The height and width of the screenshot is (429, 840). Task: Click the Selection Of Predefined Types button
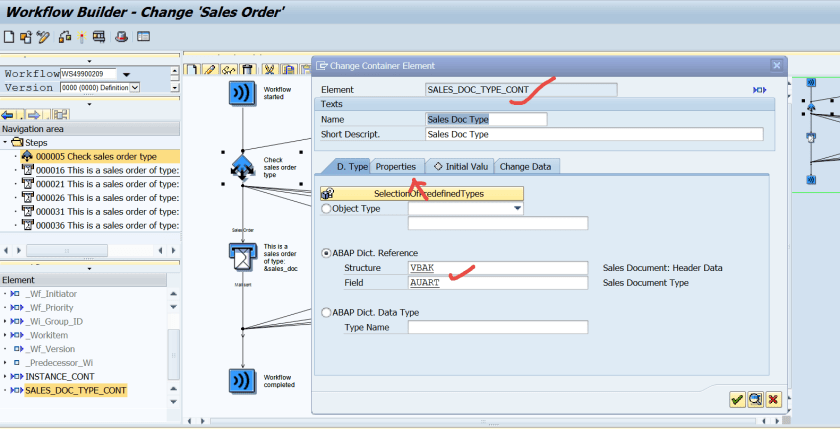421,193
